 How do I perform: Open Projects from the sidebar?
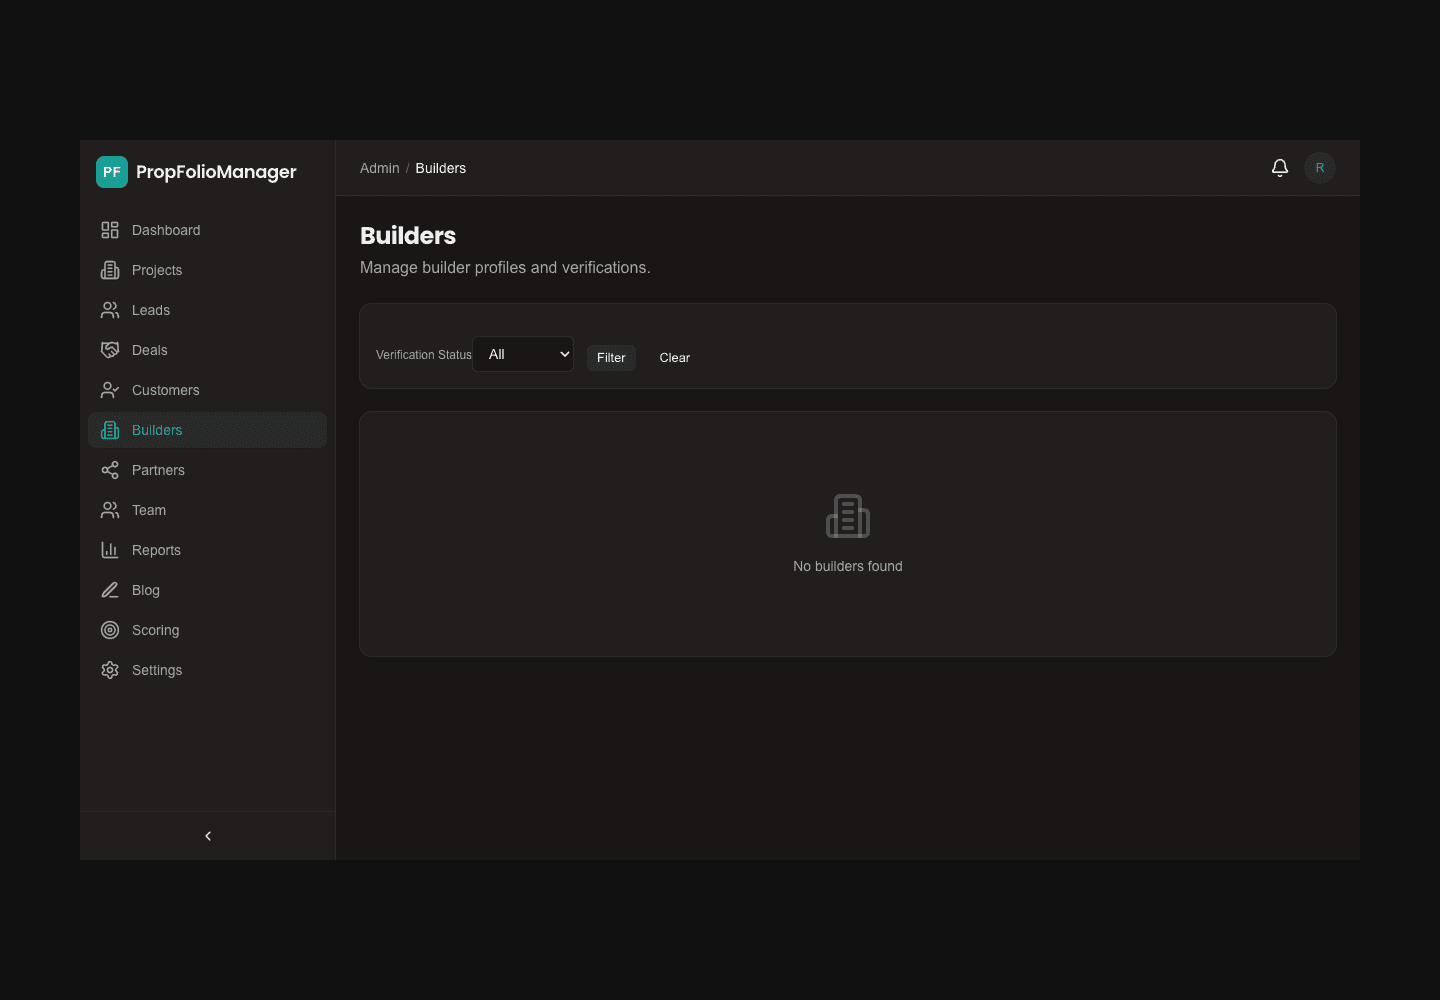tap(207, 270)
